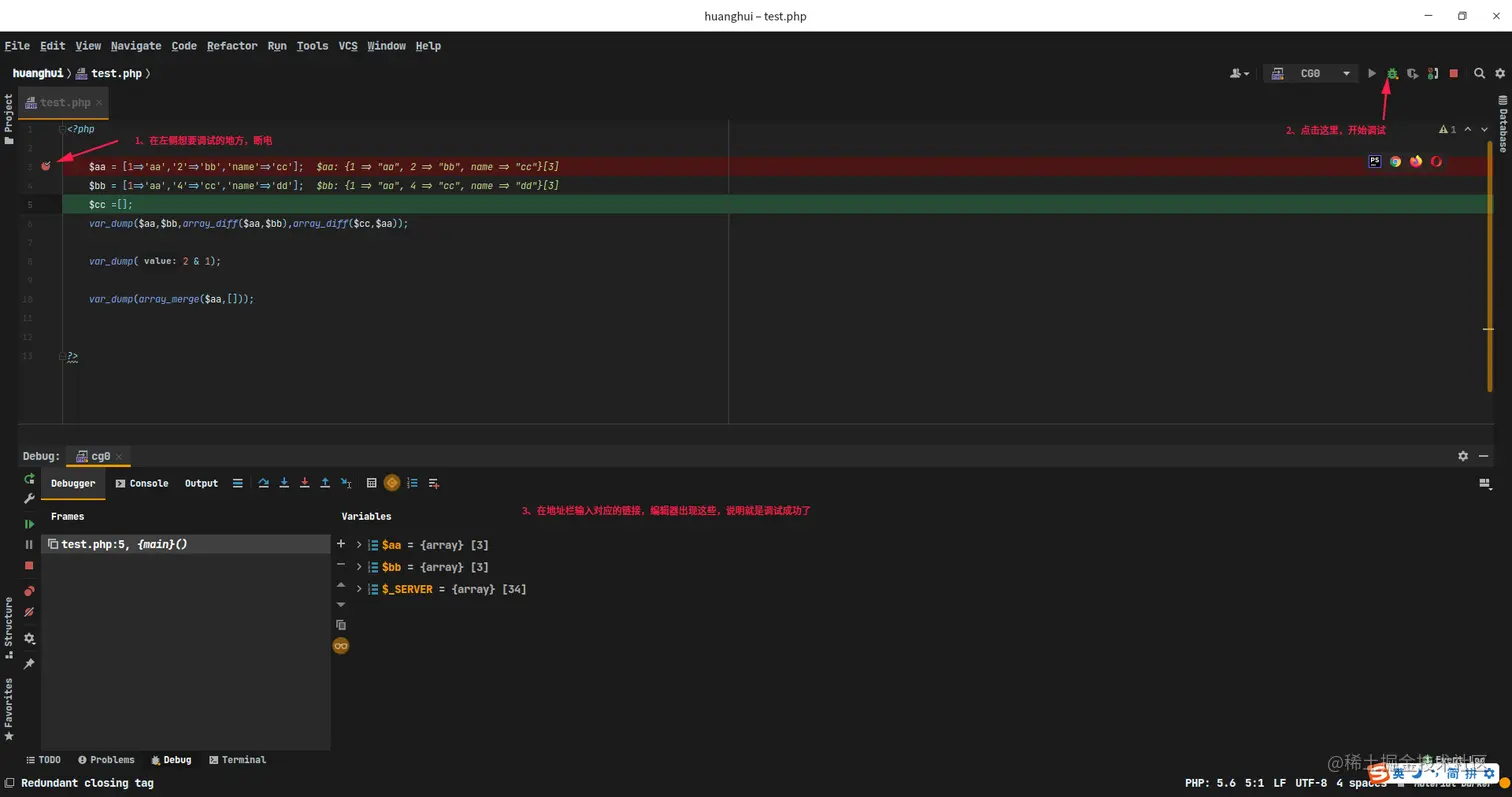This screenshot has height=797, width=1512.
Task: Click the Run to Cursor icon
Action: (346, 483)
